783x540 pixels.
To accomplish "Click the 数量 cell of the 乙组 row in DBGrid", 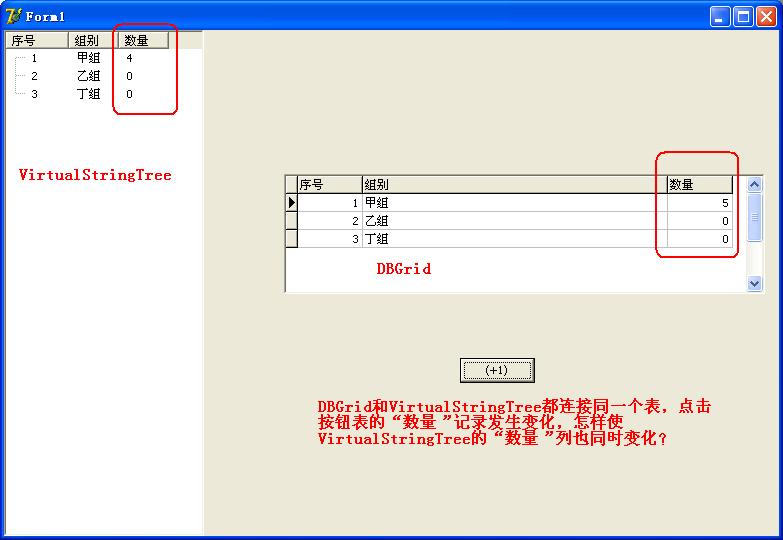I will [x=700, y=221].
